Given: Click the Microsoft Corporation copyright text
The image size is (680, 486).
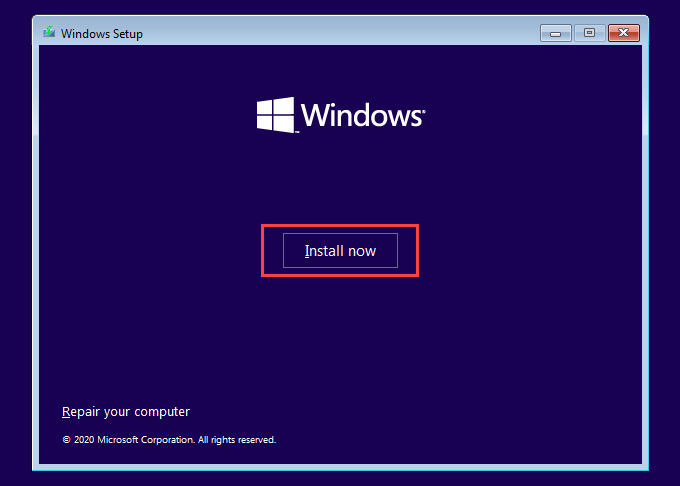Looking at the screenshot, I should coord(169,440).
